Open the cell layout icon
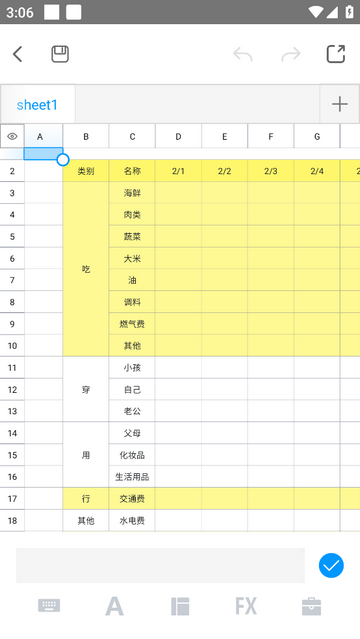 click(180, 606)
